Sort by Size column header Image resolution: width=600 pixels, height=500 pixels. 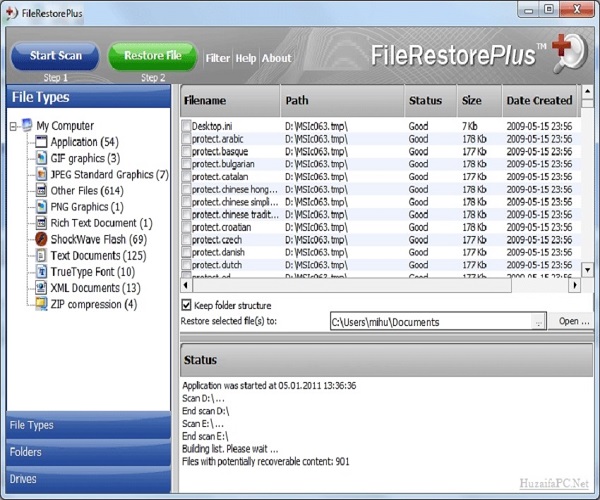(x=479, y=101)
